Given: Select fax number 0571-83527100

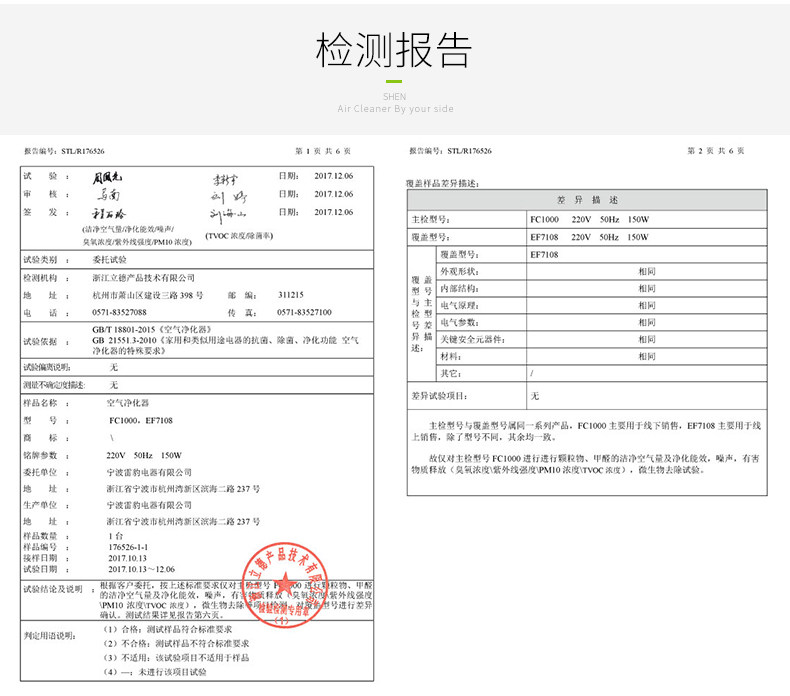Looking at the screenshot, I should coord(304,312).
